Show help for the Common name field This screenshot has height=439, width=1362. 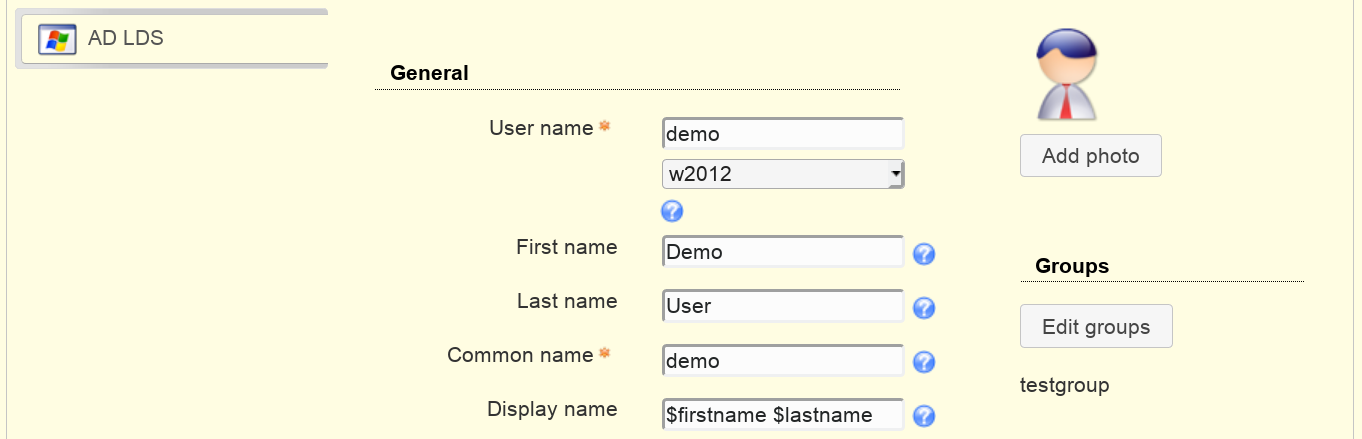pos(924,362)
